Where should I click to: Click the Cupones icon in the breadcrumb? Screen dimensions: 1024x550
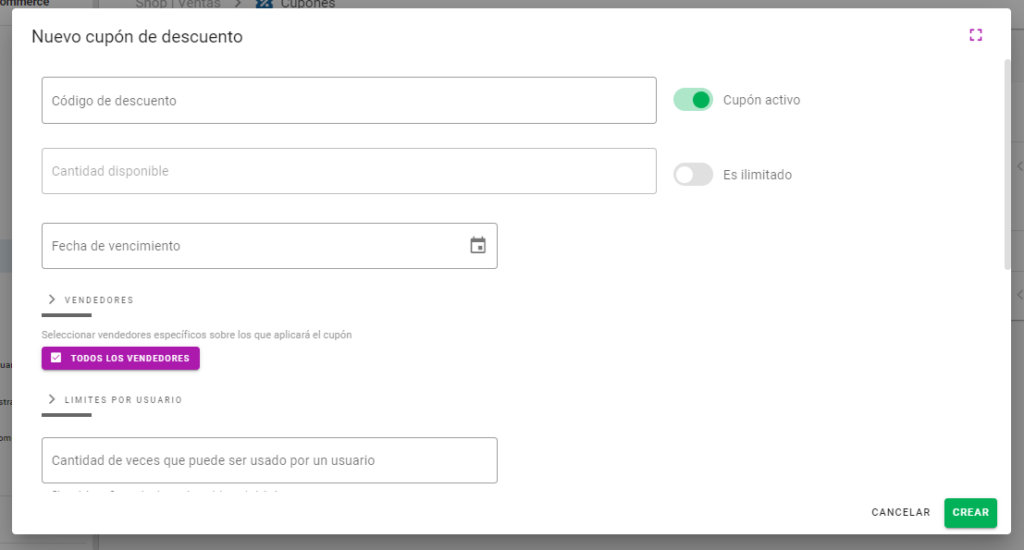[x=264, y=4]
